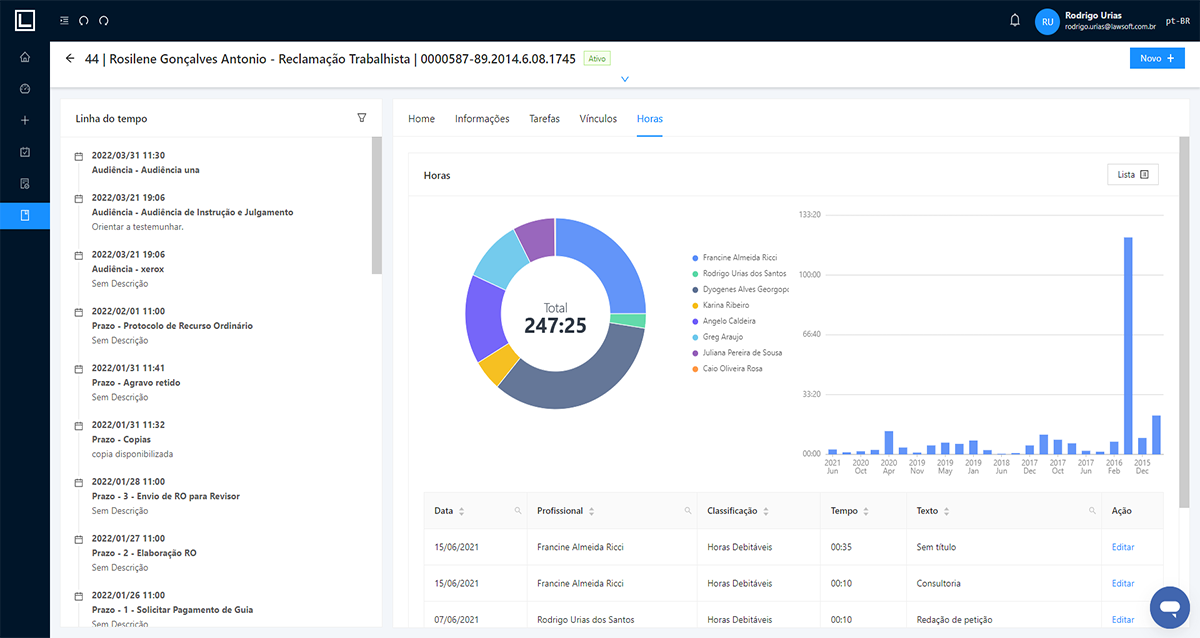Click the timeline panel scrollbar
The height and width of the screenshot is (638, 1200).
pos(377,205)
